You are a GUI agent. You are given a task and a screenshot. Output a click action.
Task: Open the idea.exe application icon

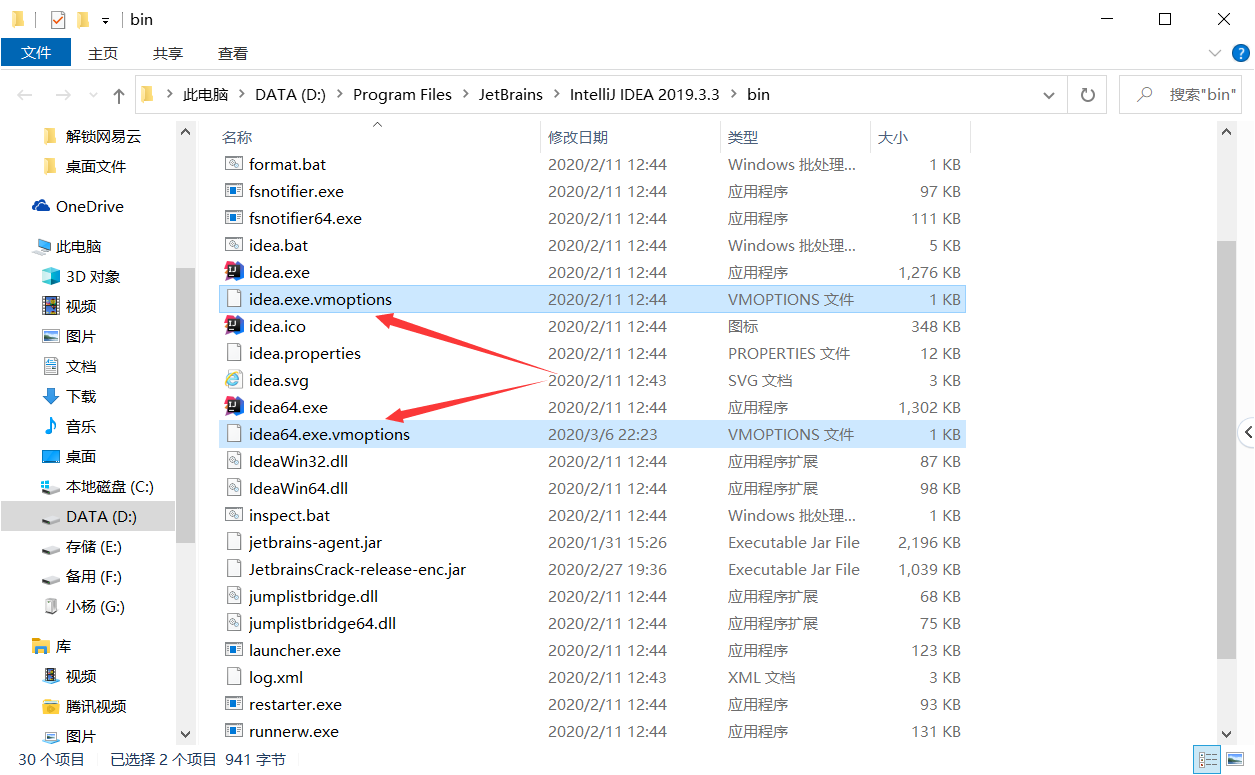click(234, 272)
